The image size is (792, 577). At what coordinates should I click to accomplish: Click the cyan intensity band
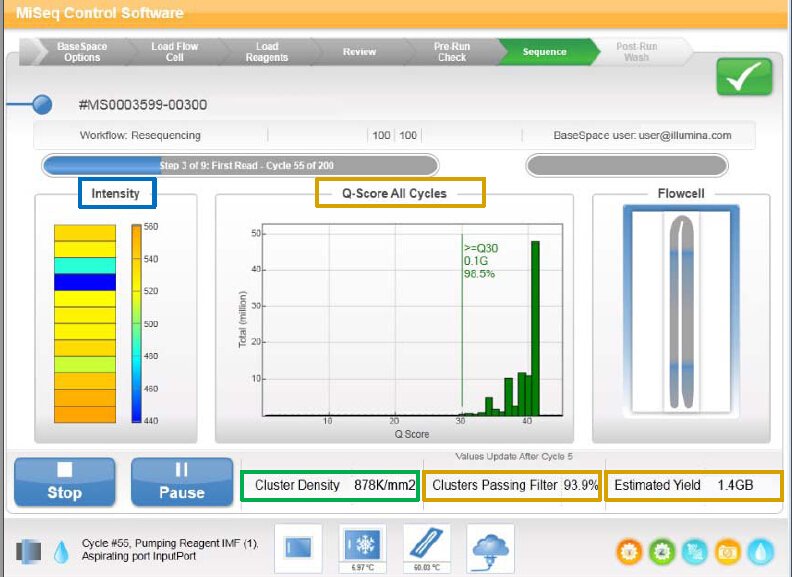(85, 265)
